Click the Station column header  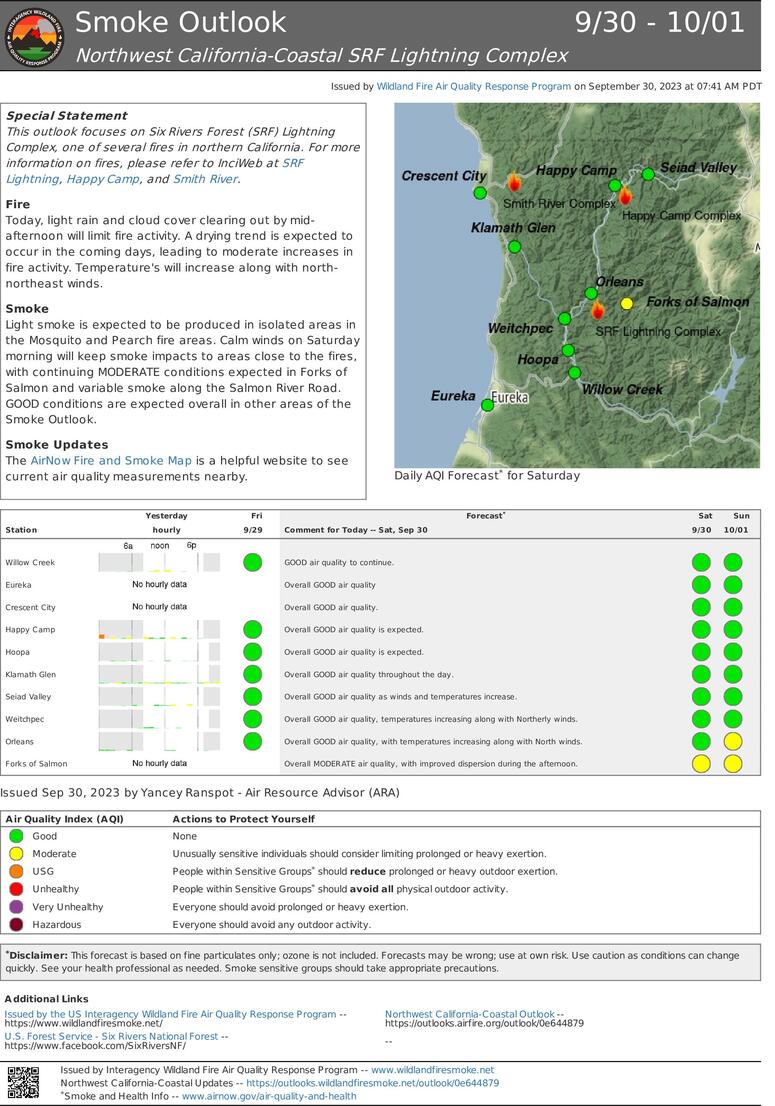pyautogui.click(x=21, y=530)
